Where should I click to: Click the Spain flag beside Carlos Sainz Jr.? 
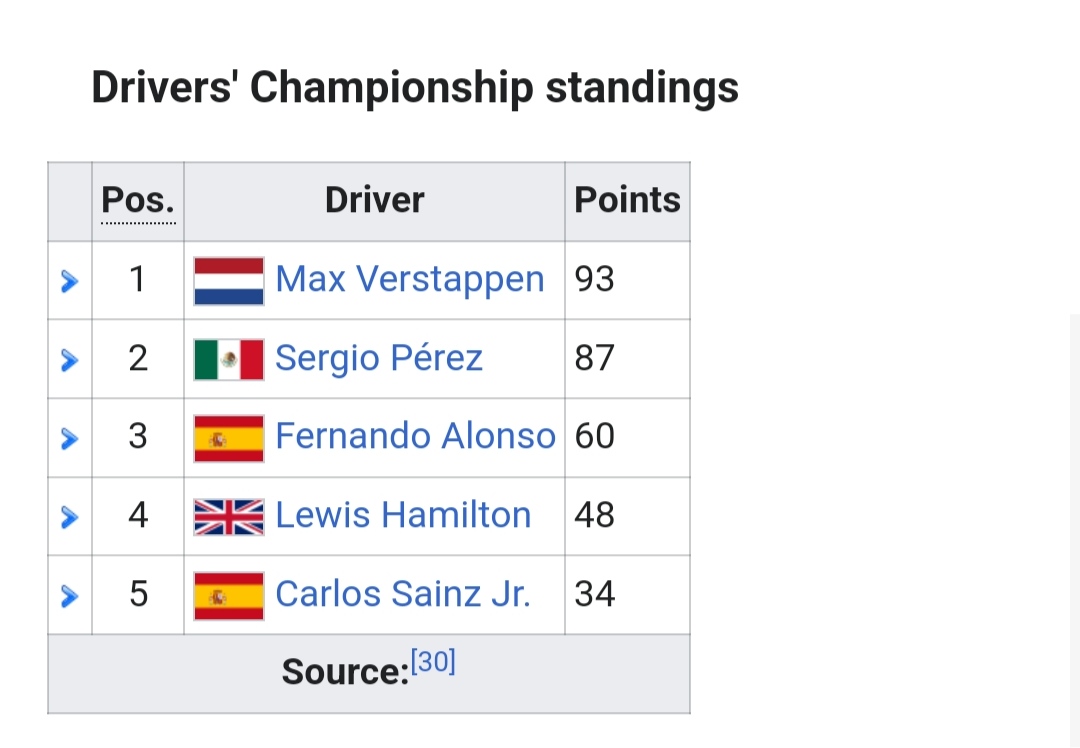point(229,595)
